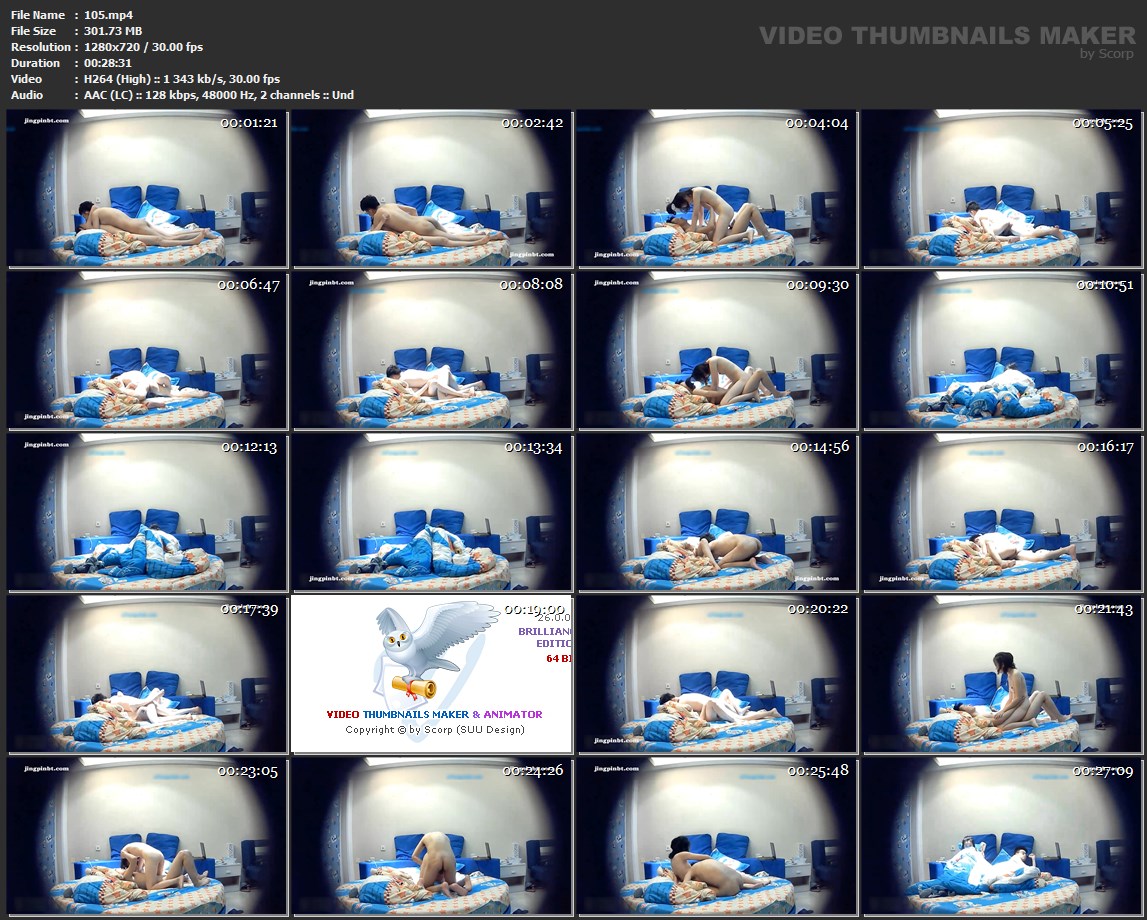The height and width of the screenshot is (920, 1147).
Task: Click the Copyright Scorp (SUU Design) line
Action: (434, 729)
